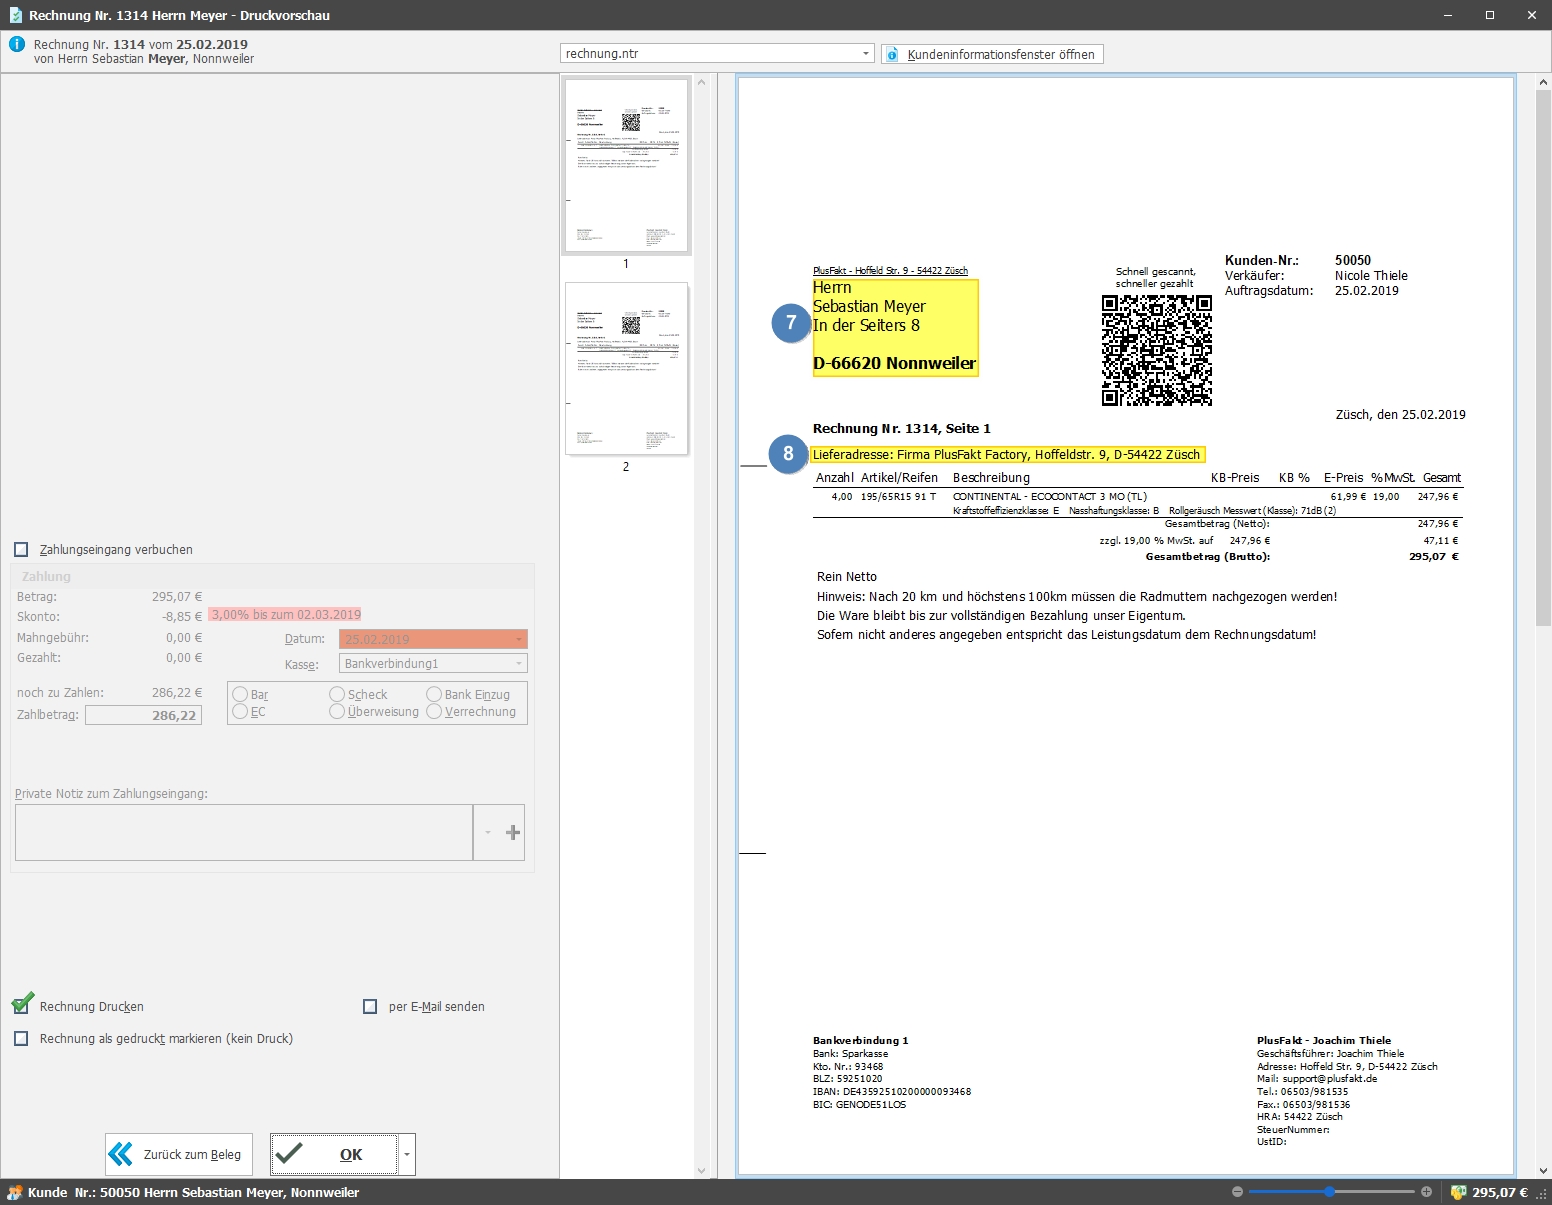This screenshot has height=1205, width=1552.
Task: Select the Scheck payment option
Action: [337, 694]
